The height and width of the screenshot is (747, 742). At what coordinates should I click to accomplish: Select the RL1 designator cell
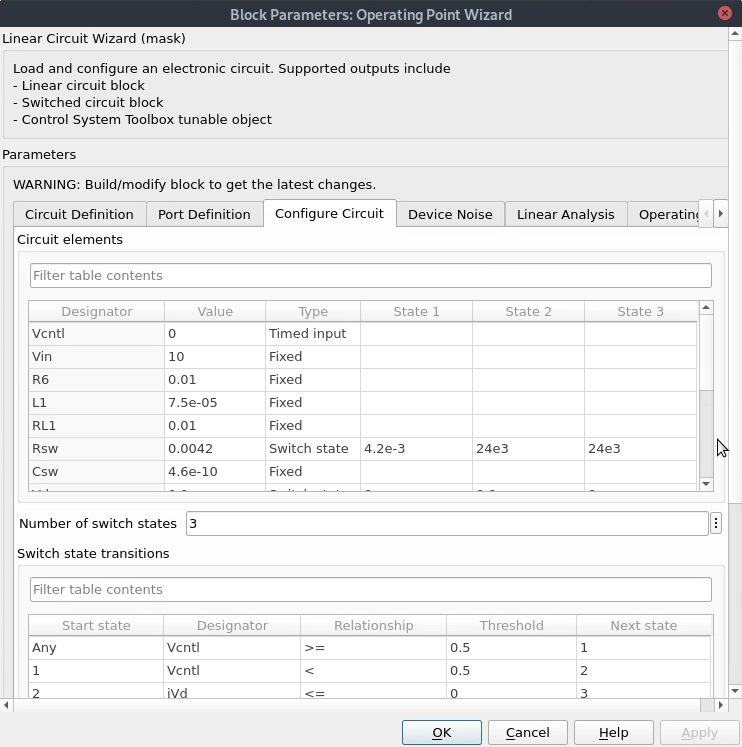tap(97, 425)
